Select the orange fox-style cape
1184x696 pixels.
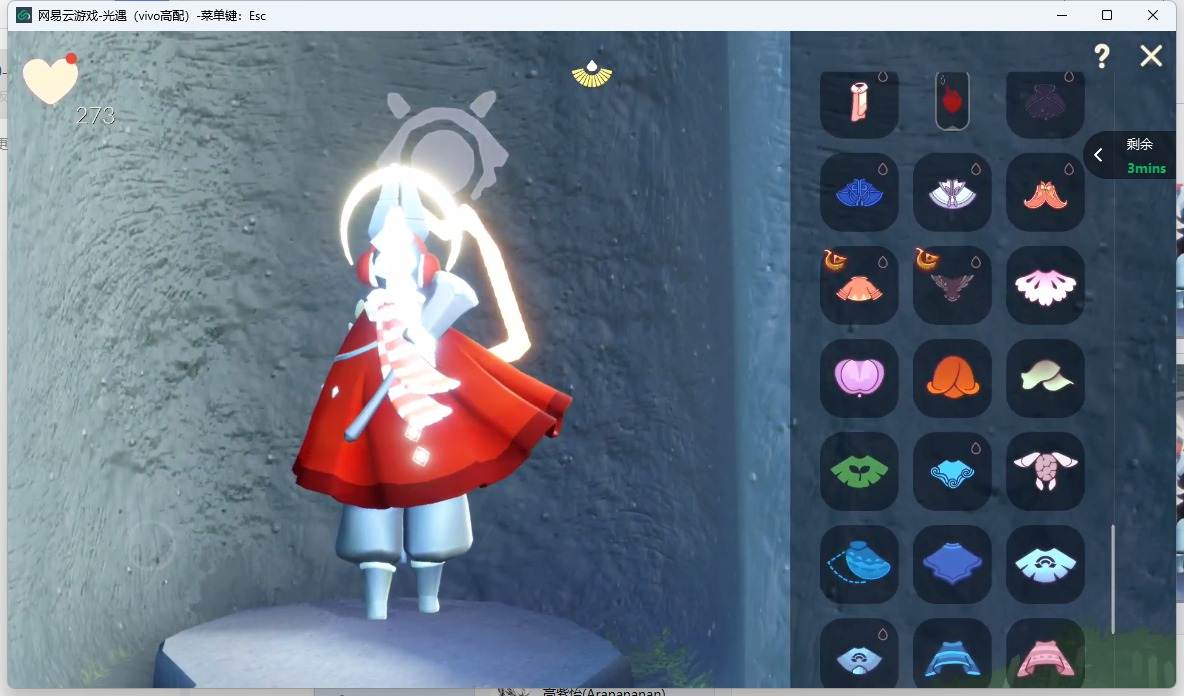(x=1045, y=192)
